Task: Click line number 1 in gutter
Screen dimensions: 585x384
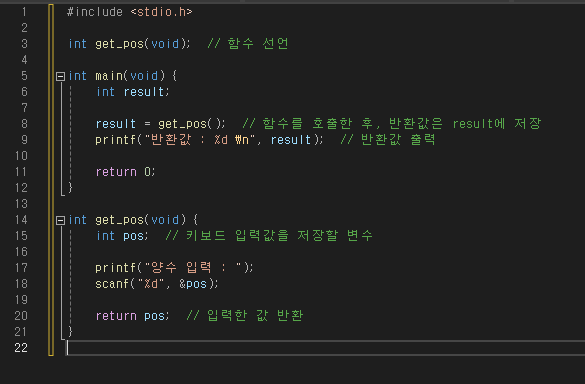Action: coord(24,12)
